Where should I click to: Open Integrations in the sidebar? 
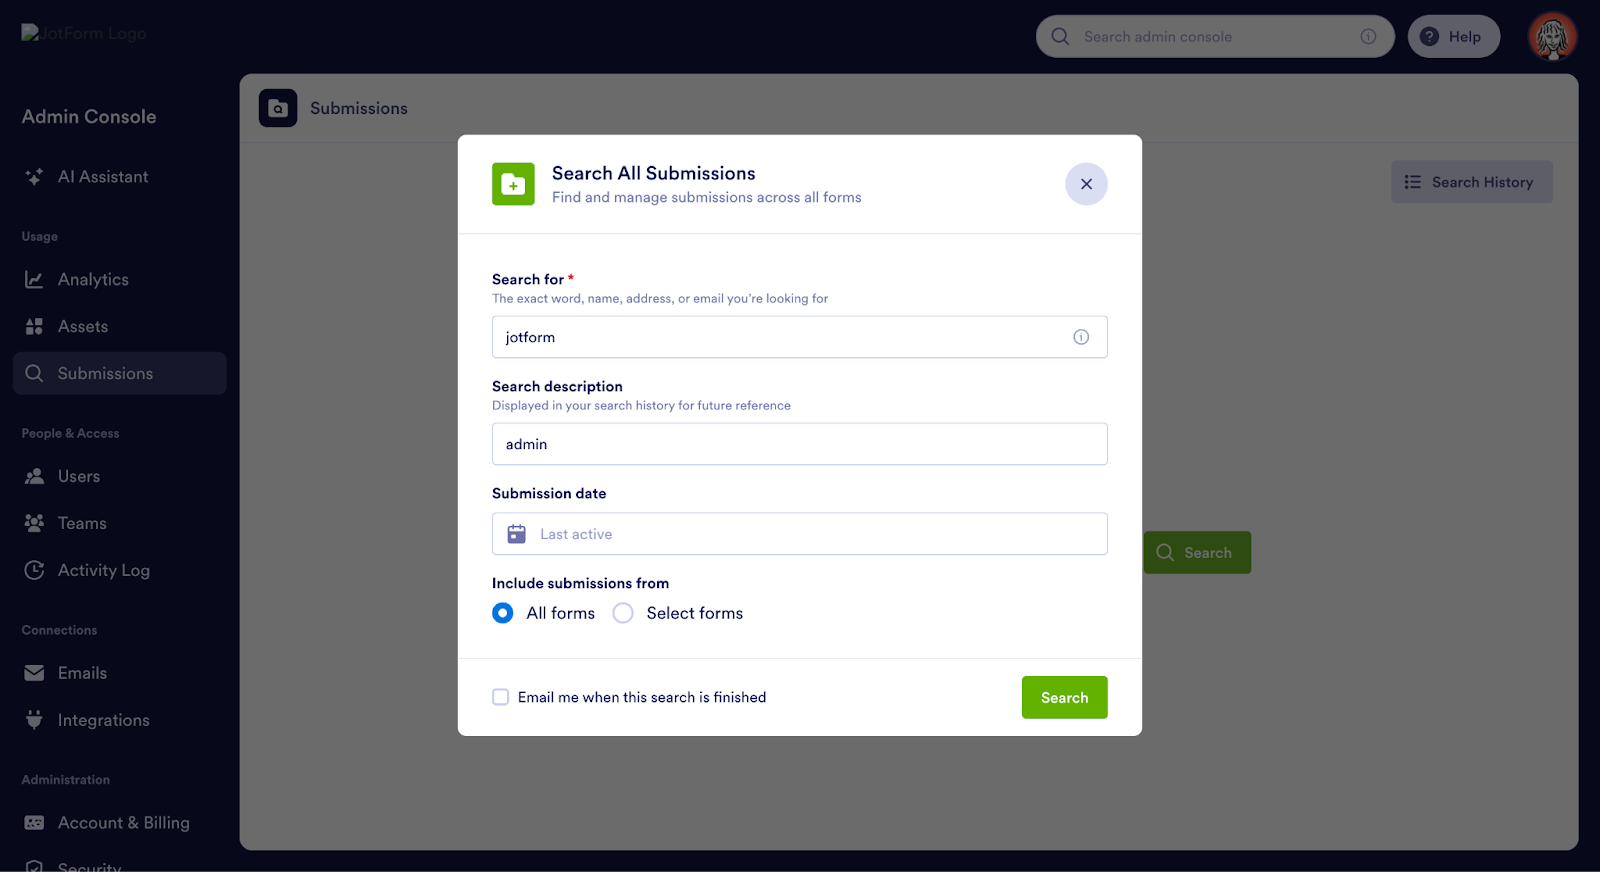120,720
